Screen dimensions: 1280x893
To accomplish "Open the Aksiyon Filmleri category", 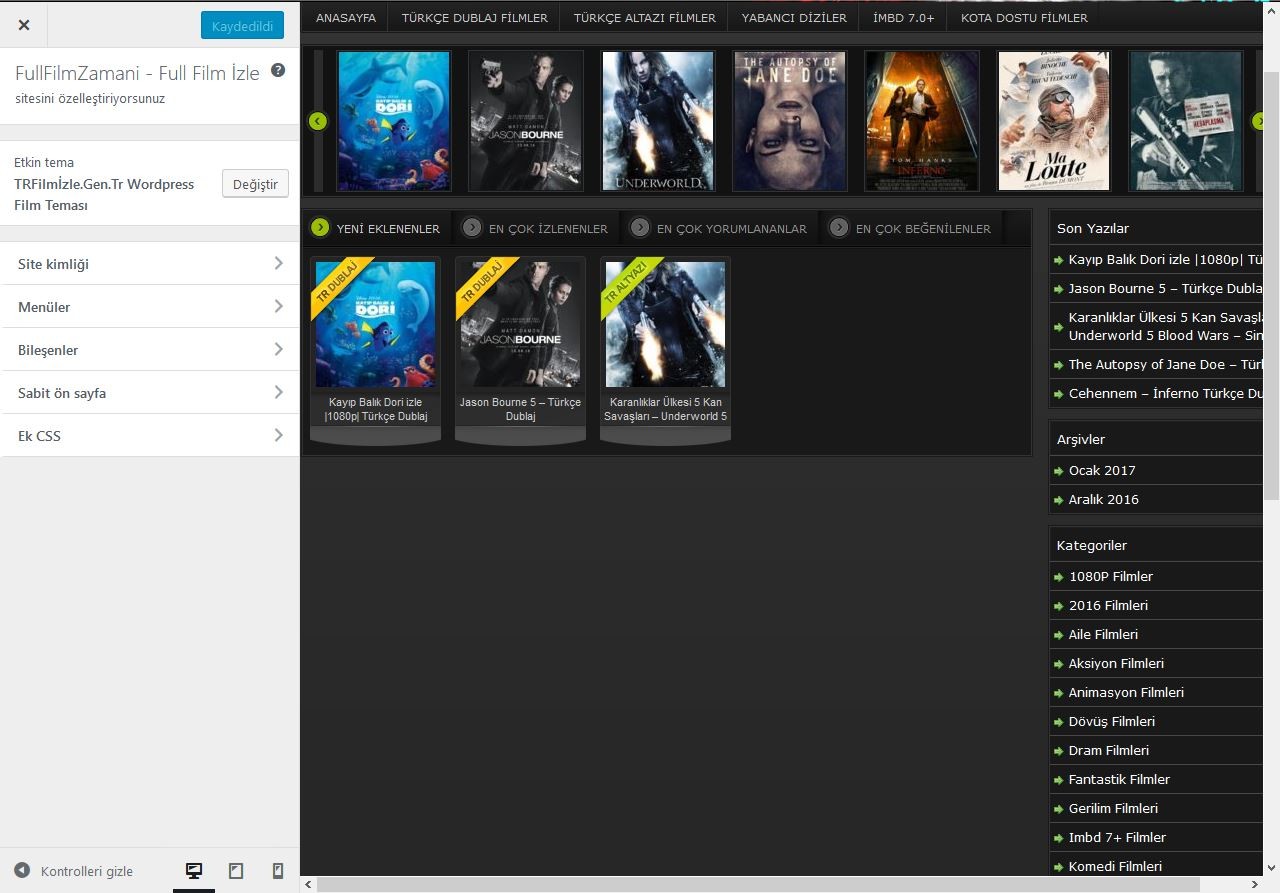I will pyautogui.click(x=1116, y=663).
